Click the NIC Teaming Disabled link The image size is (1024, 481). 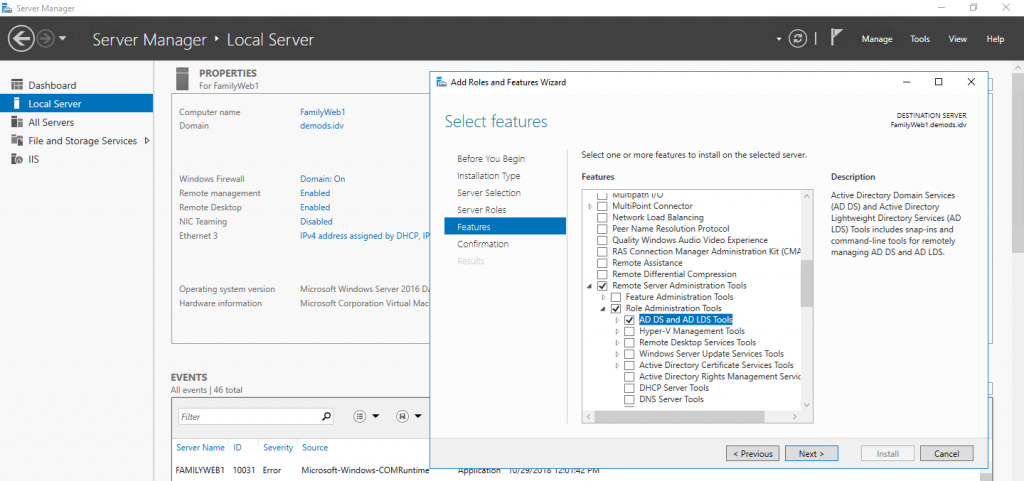tap(316, 222)
